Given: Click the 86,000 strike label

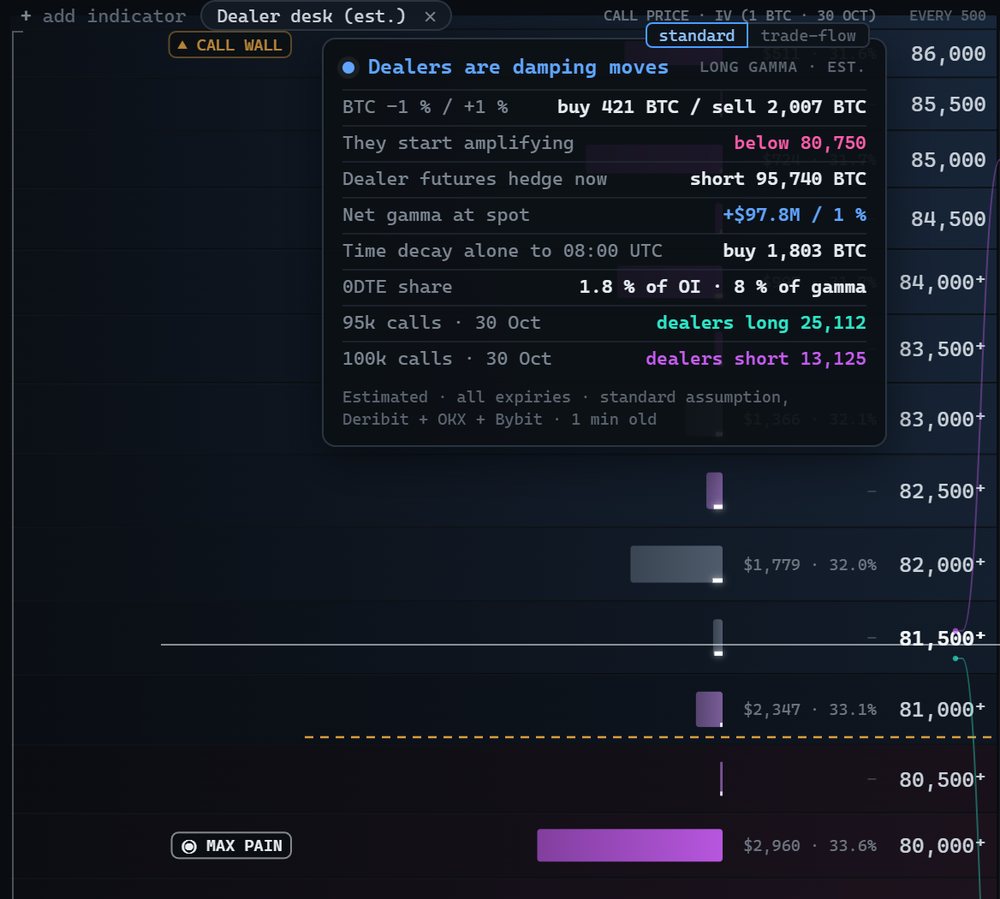Looking at the screenshot, I should pyautogui.click(x=948, y=54).
